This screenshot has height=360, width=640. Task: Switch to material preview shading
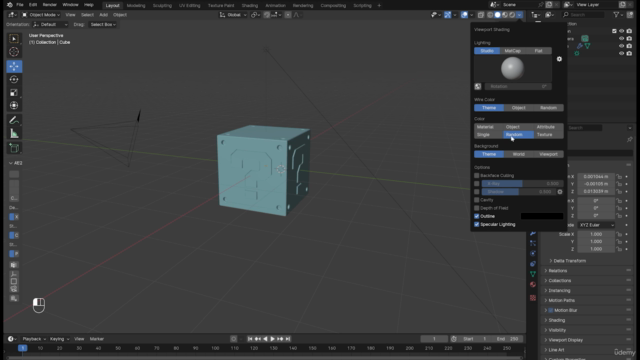(x=504, y=15)
